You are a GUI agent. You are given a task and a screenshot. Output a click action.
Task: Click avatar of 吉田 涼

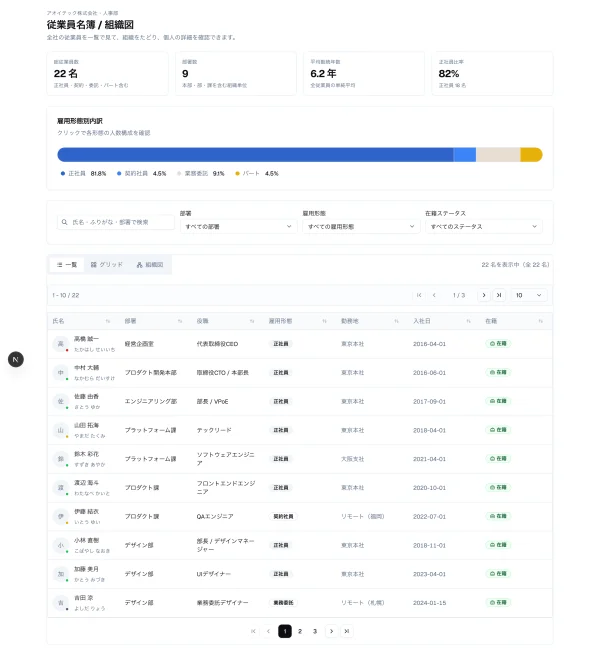tap(61, 603)
